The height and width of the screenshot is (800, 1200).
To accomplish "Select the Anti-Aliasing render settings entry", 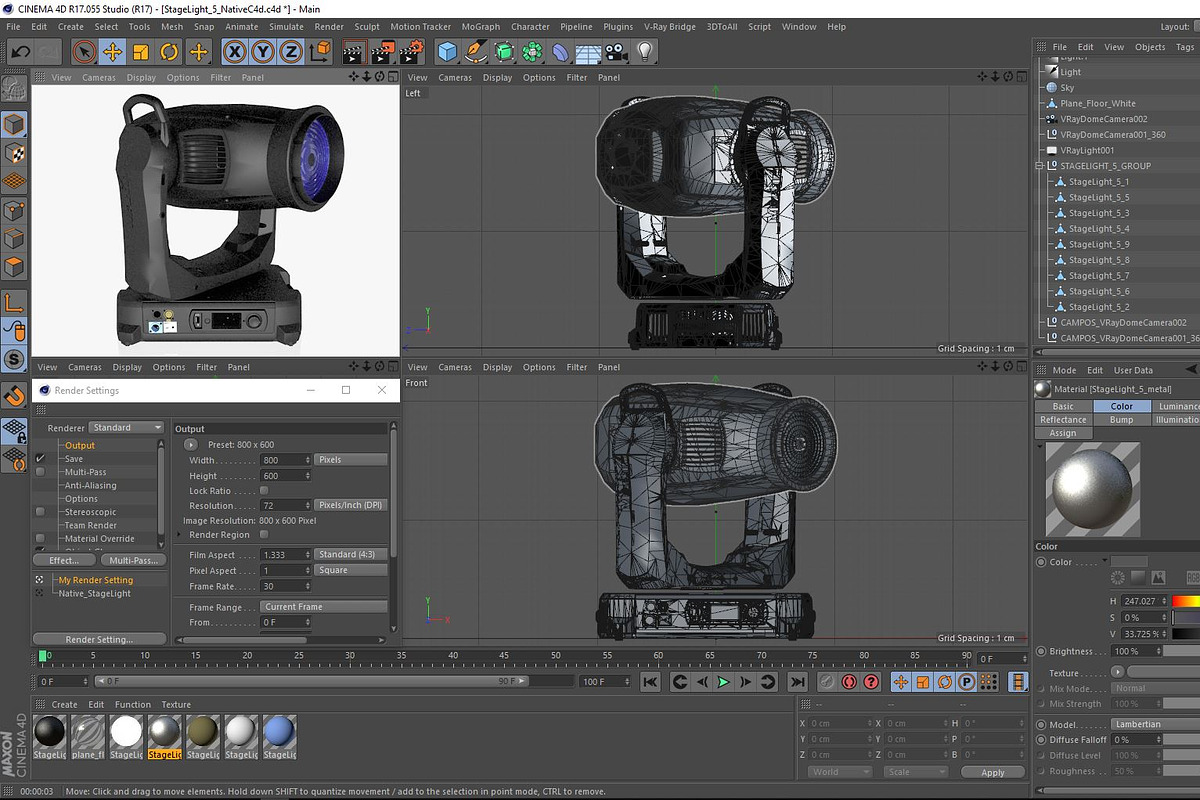I will click(91, 485).
